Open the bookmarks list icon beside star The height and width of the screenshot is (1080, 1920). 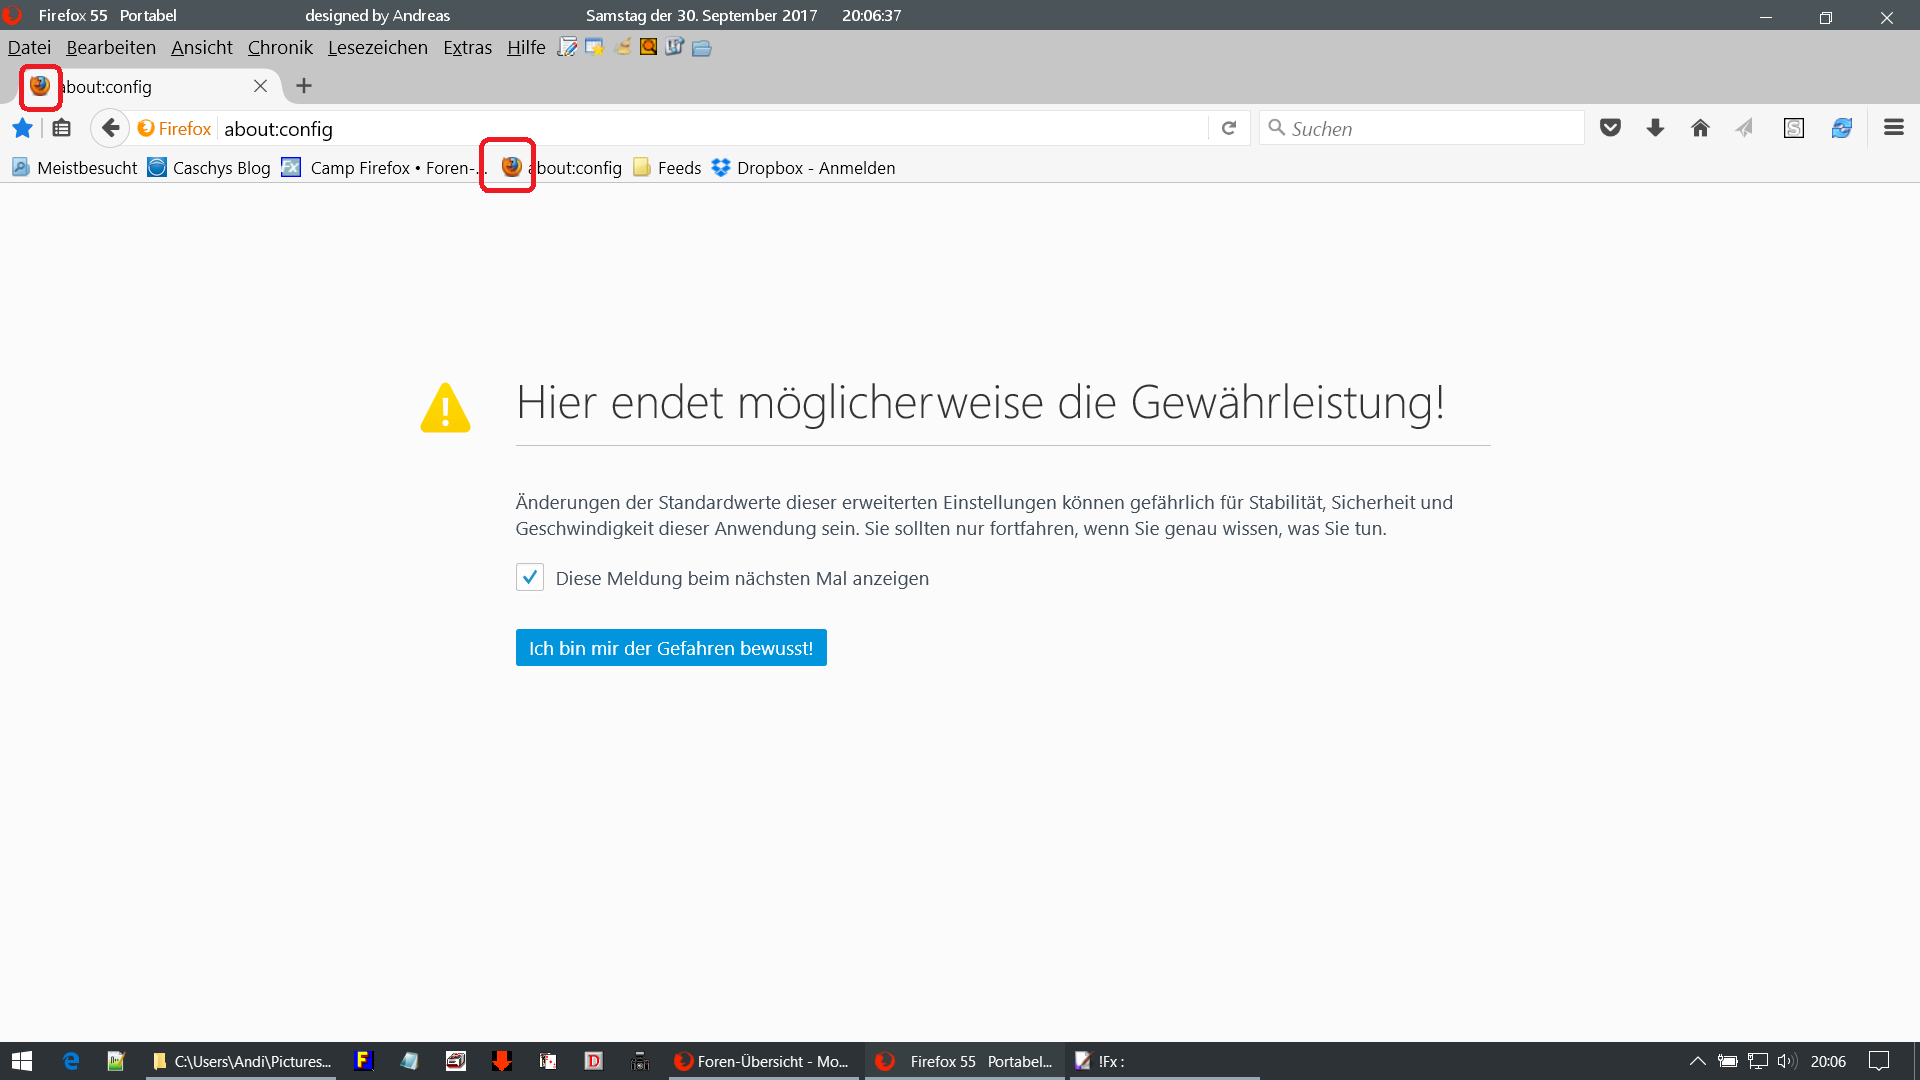click(x=62, y=128)
